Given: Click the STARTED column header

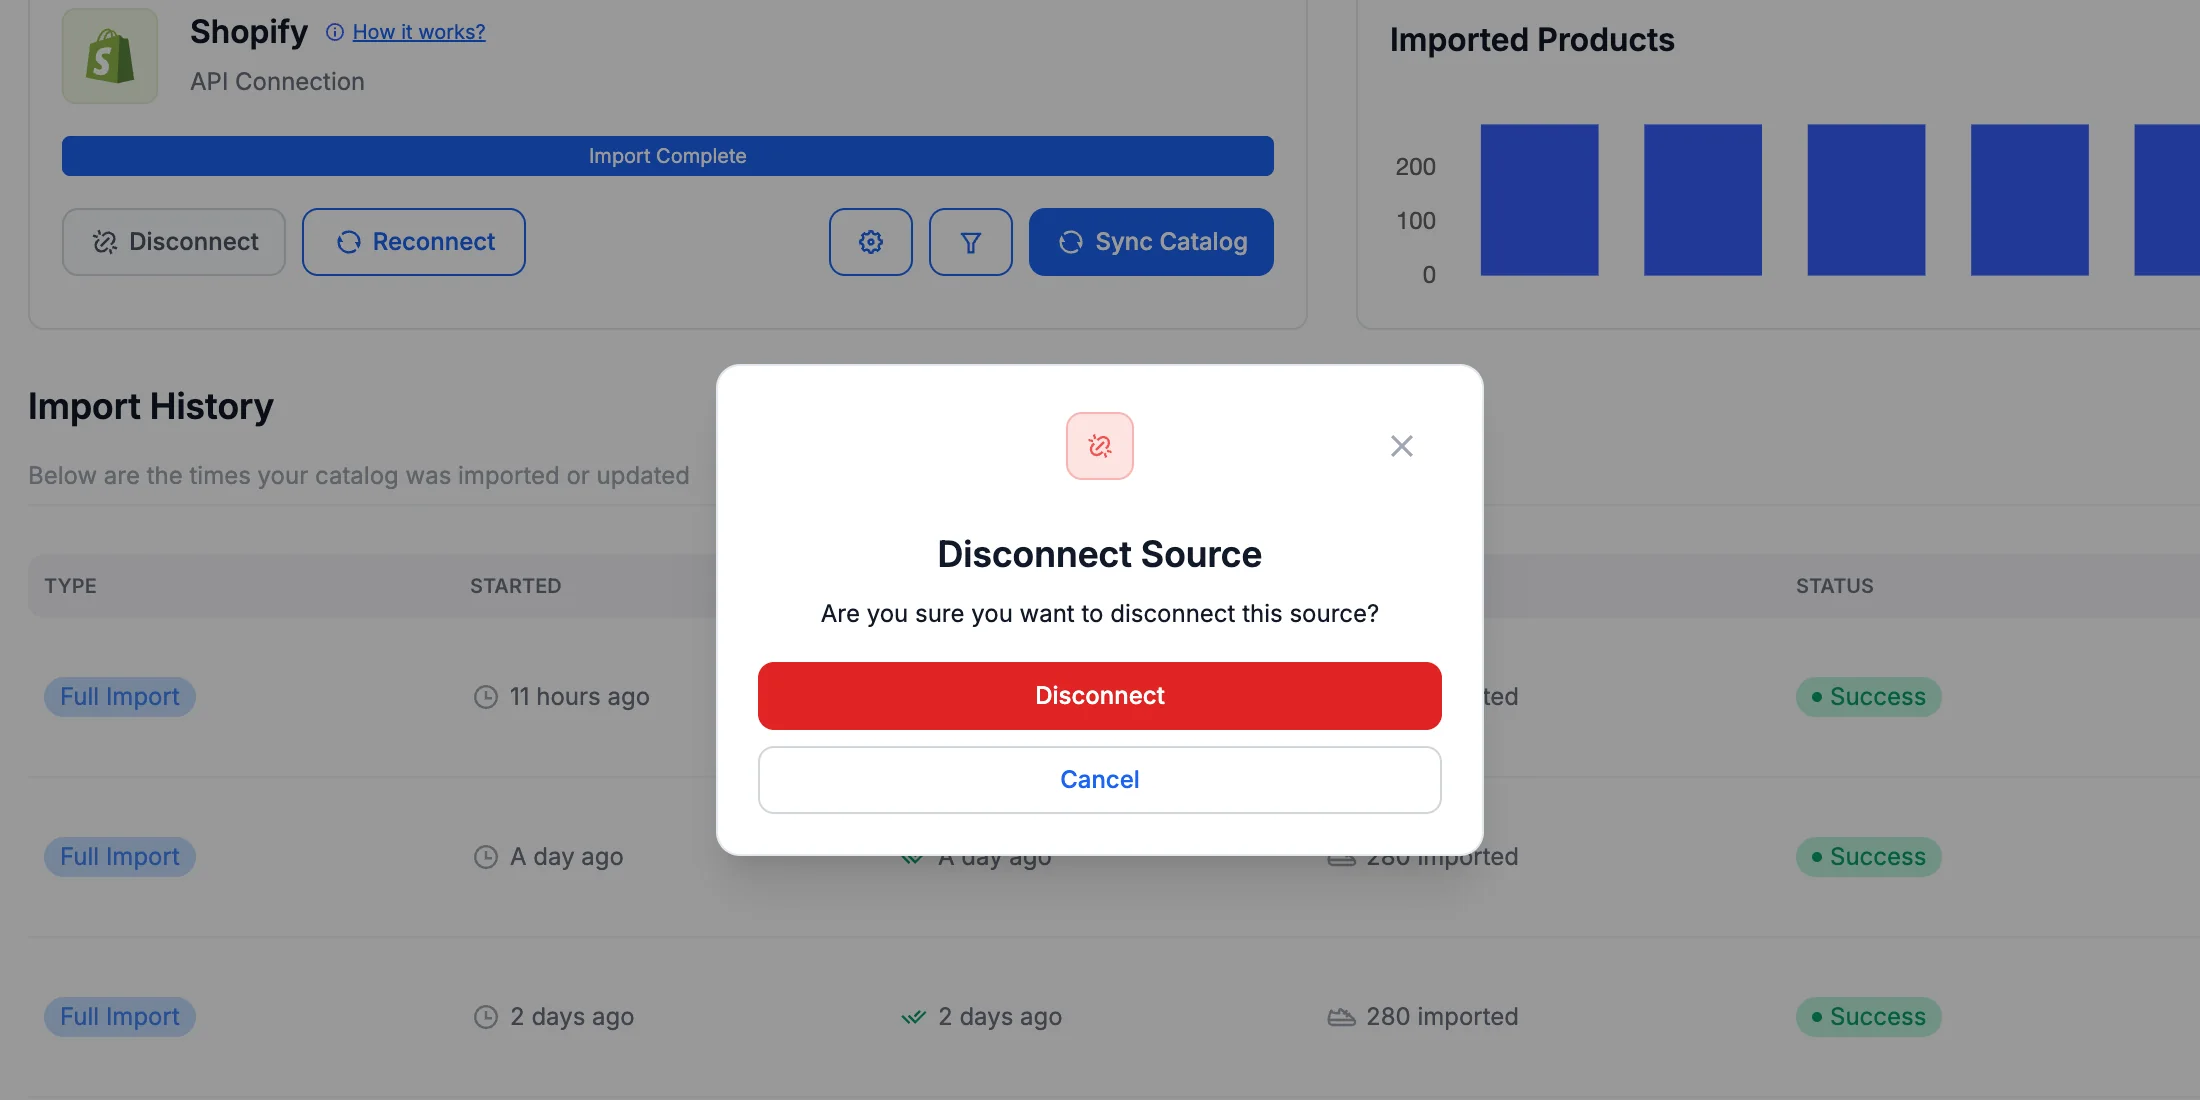Looking at the screenshot, I should tap(516, 586).
